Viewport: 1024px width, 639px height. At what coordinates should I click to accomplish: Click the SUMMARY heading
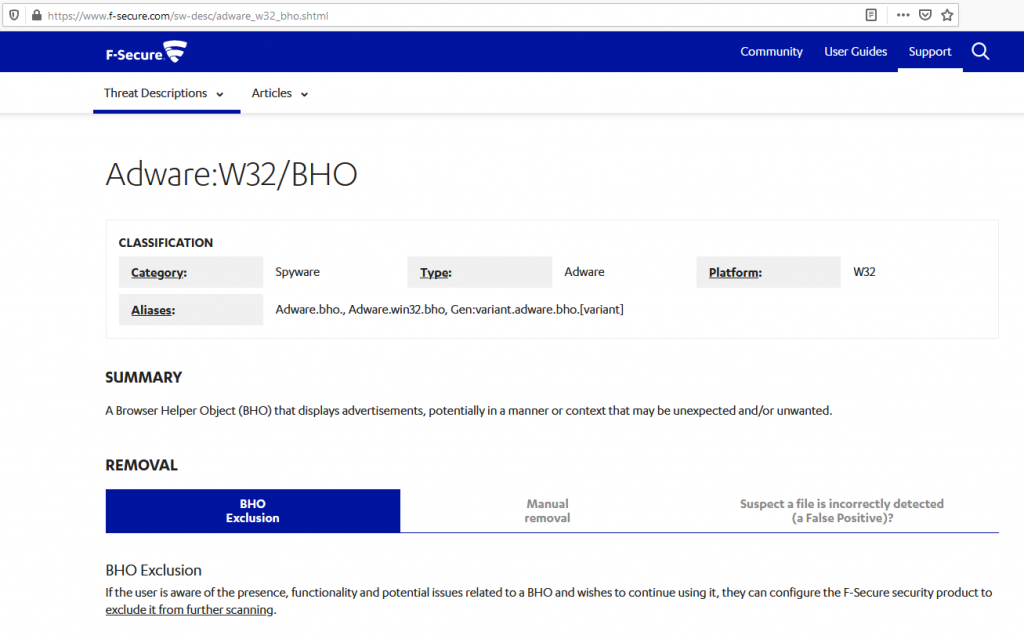(x=144, y=378)
